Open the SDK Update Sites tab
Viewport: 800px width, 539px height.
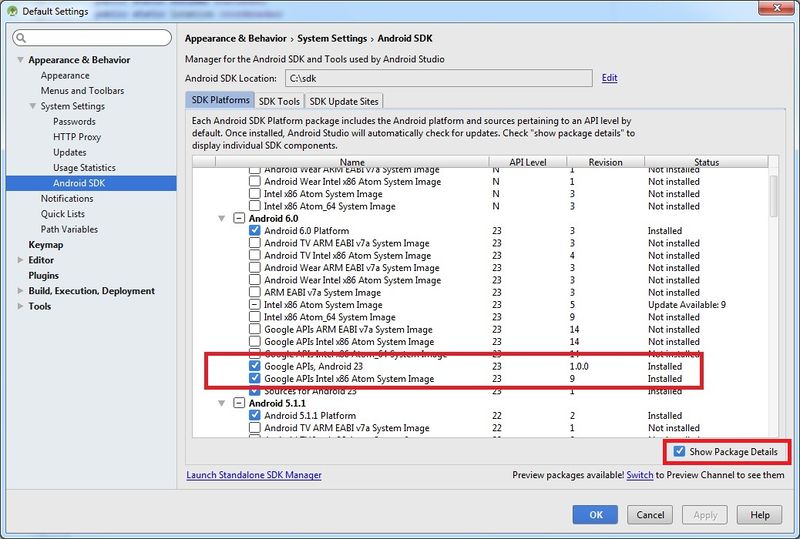pos(344,101)
